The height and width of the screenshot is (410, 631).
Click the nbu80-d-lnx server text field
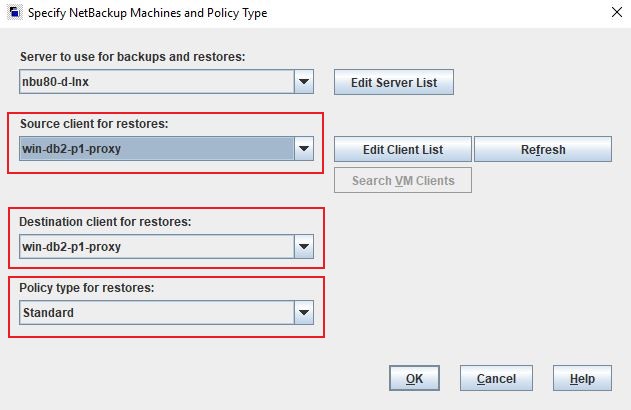click(x=155, y=82)
